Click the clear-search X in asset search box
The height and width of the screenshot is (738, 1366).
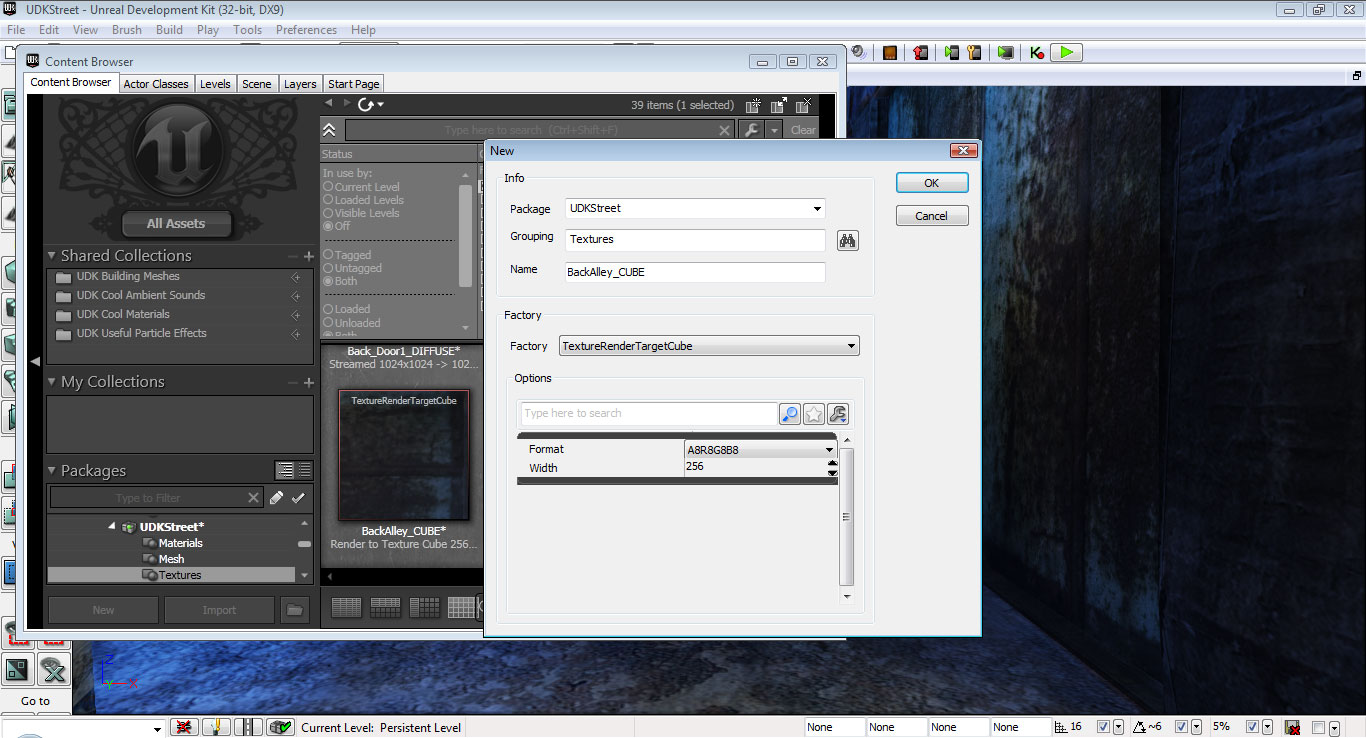click(725, 130)
